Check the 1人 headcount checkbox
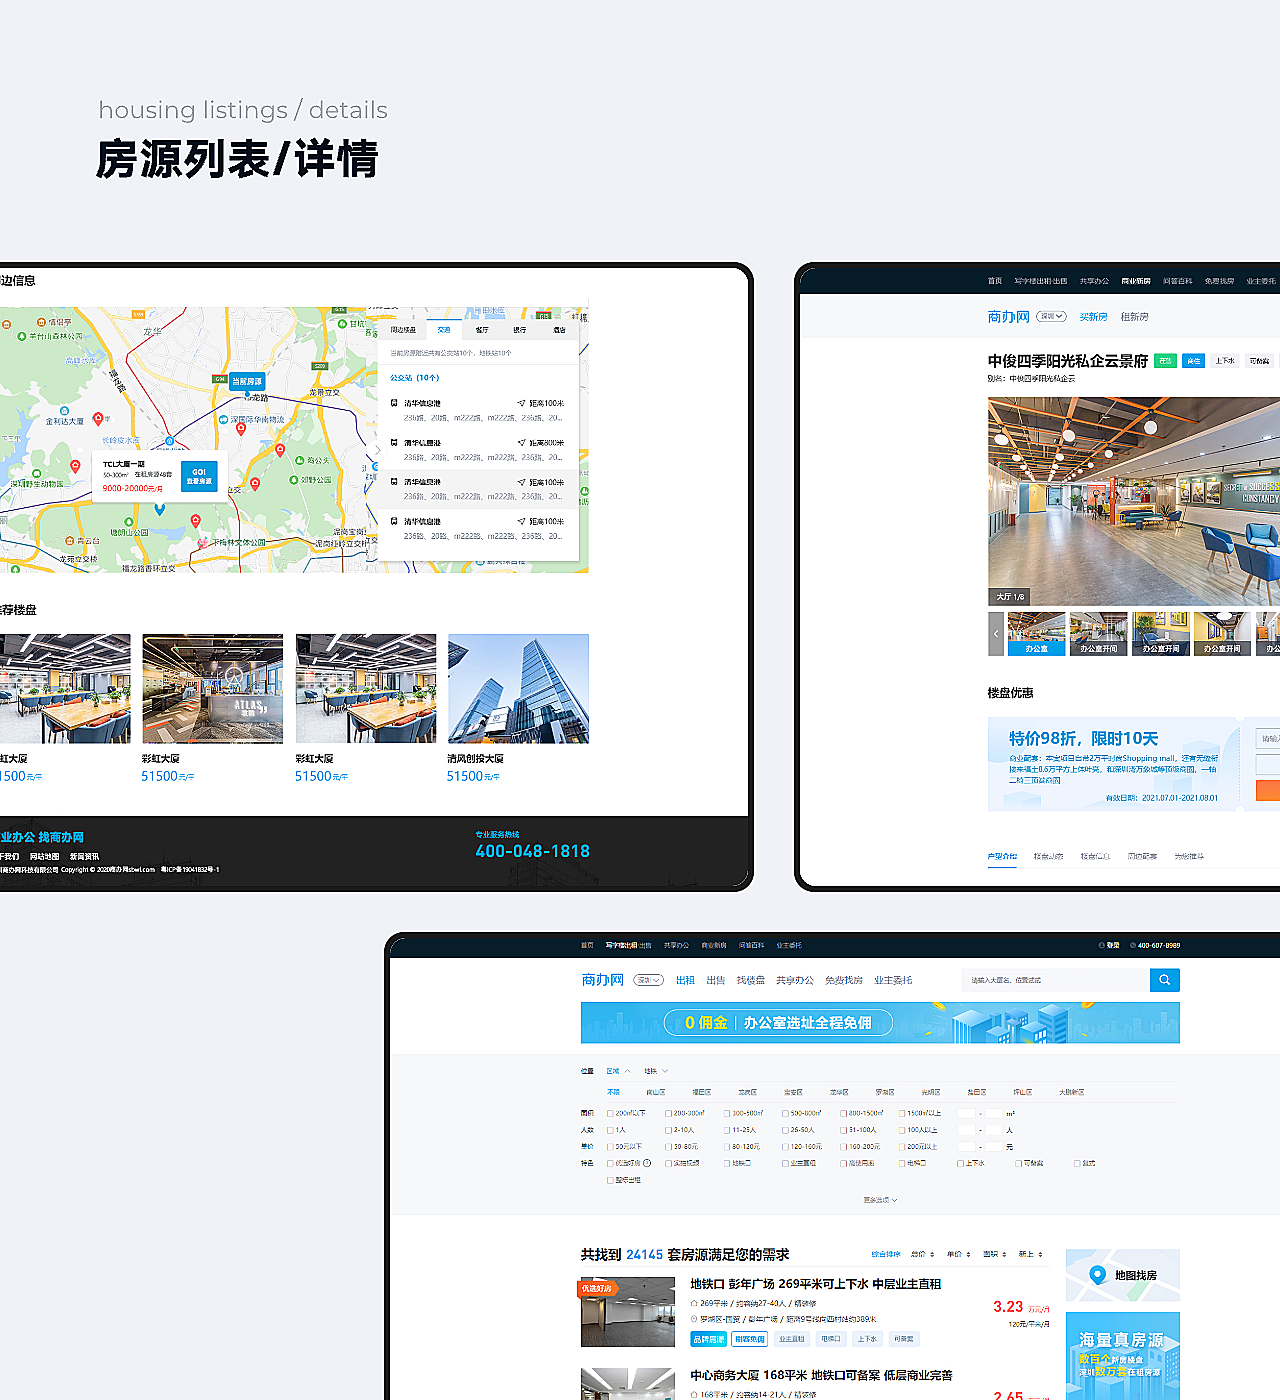Screen dimensions: 1280x1400 [x=610, y=1130]
